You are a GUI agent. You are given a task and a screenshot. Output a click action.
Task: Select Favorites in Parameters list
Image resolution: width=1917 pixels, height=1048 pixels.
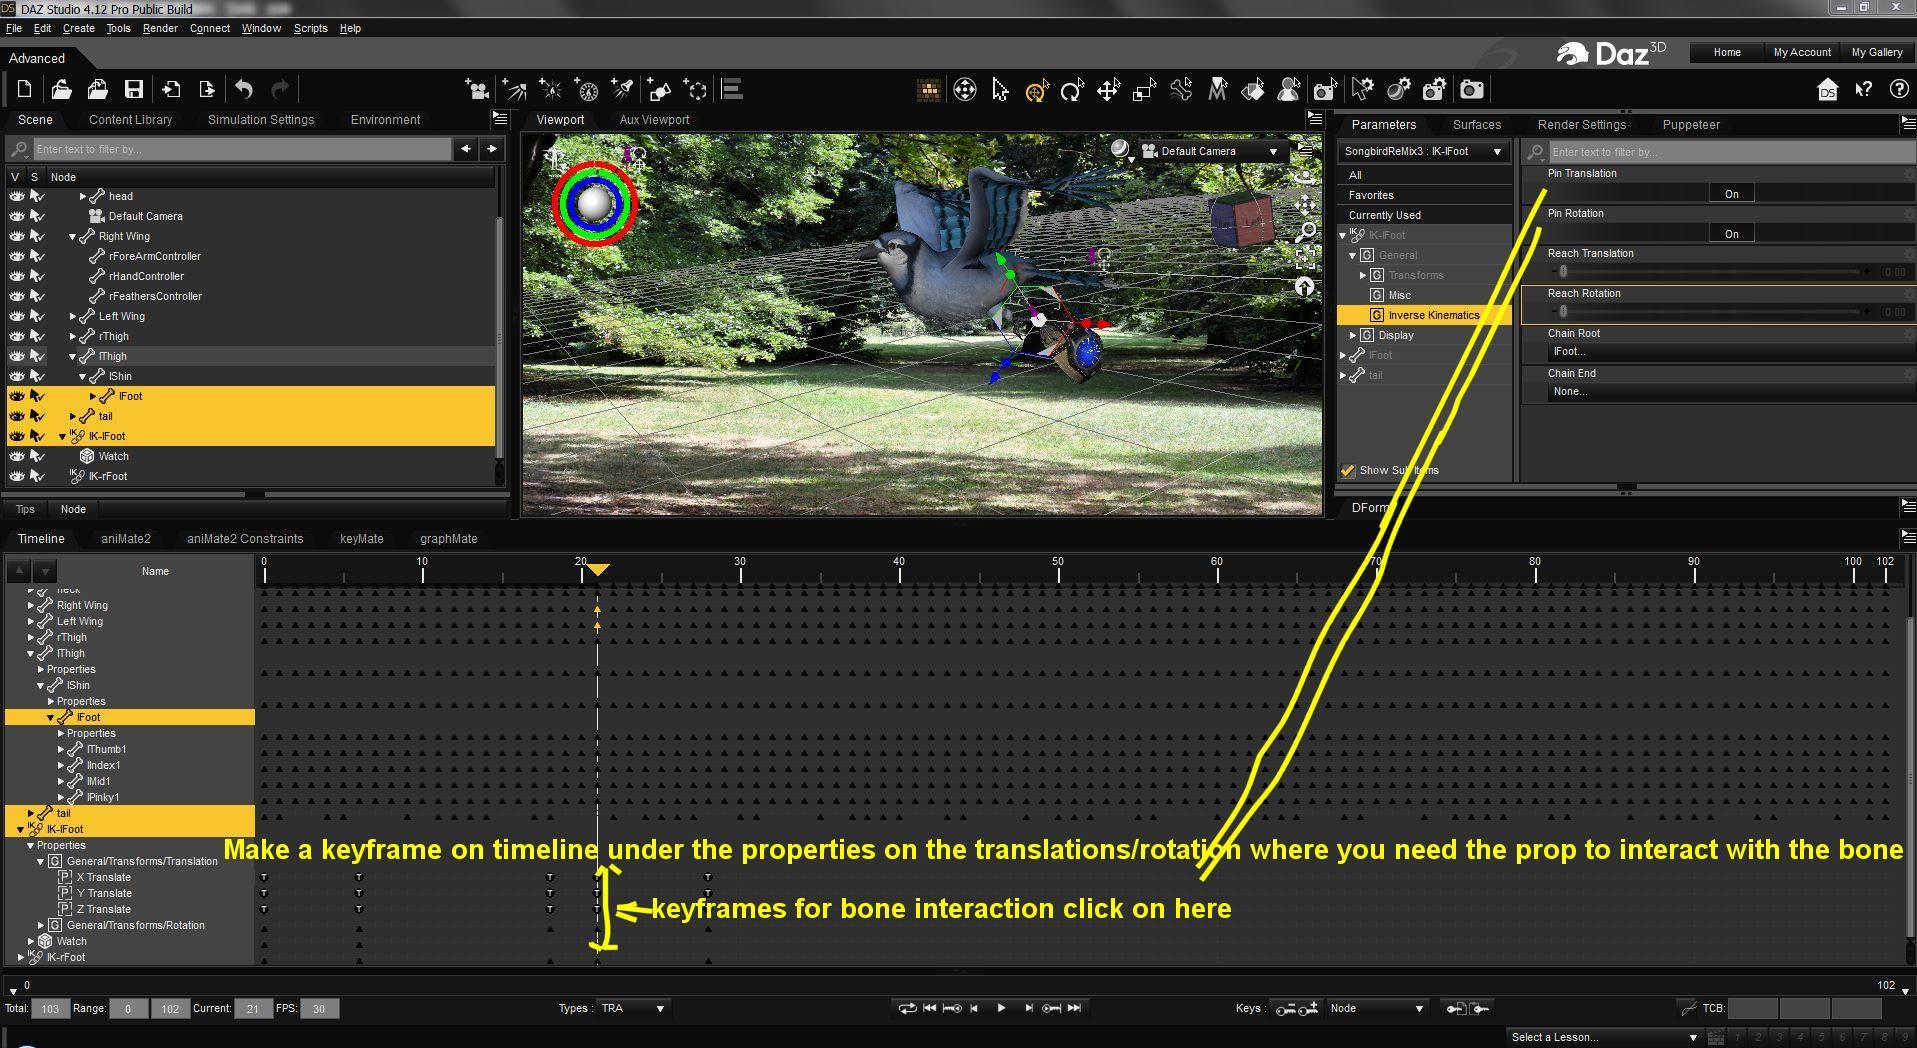[1425, 195]
